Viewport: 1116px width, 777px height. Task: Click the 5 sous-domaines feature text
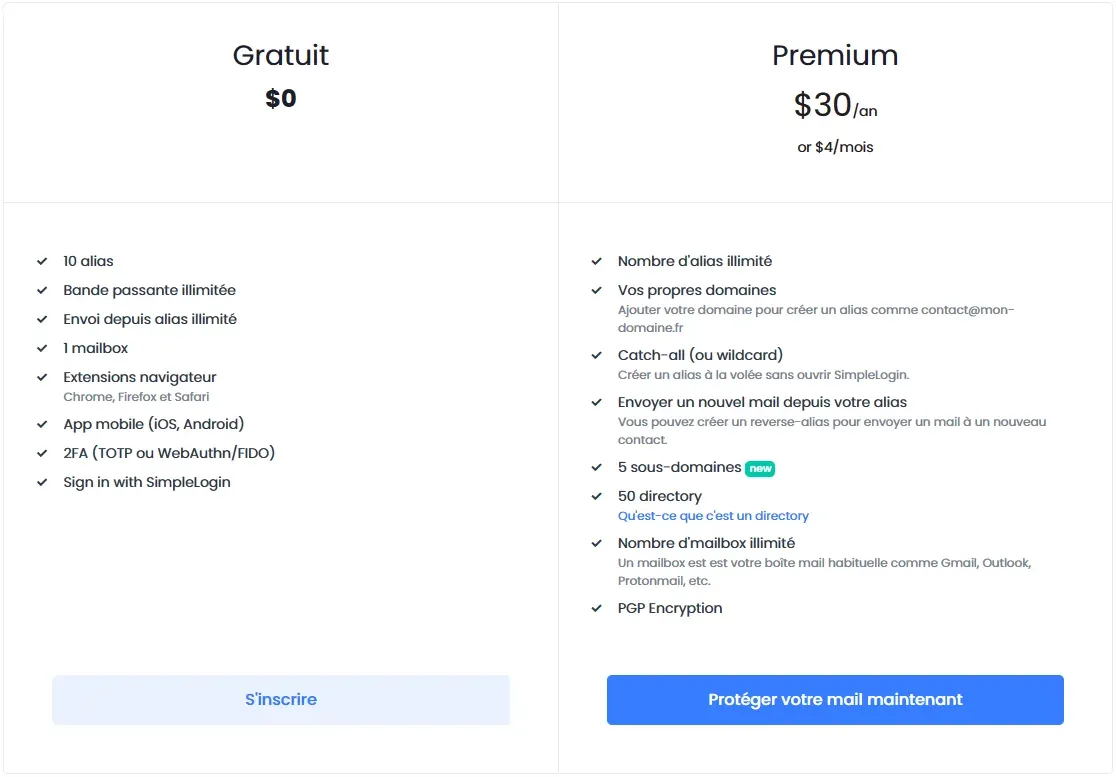pyautogui.click(x=679, y=467)
